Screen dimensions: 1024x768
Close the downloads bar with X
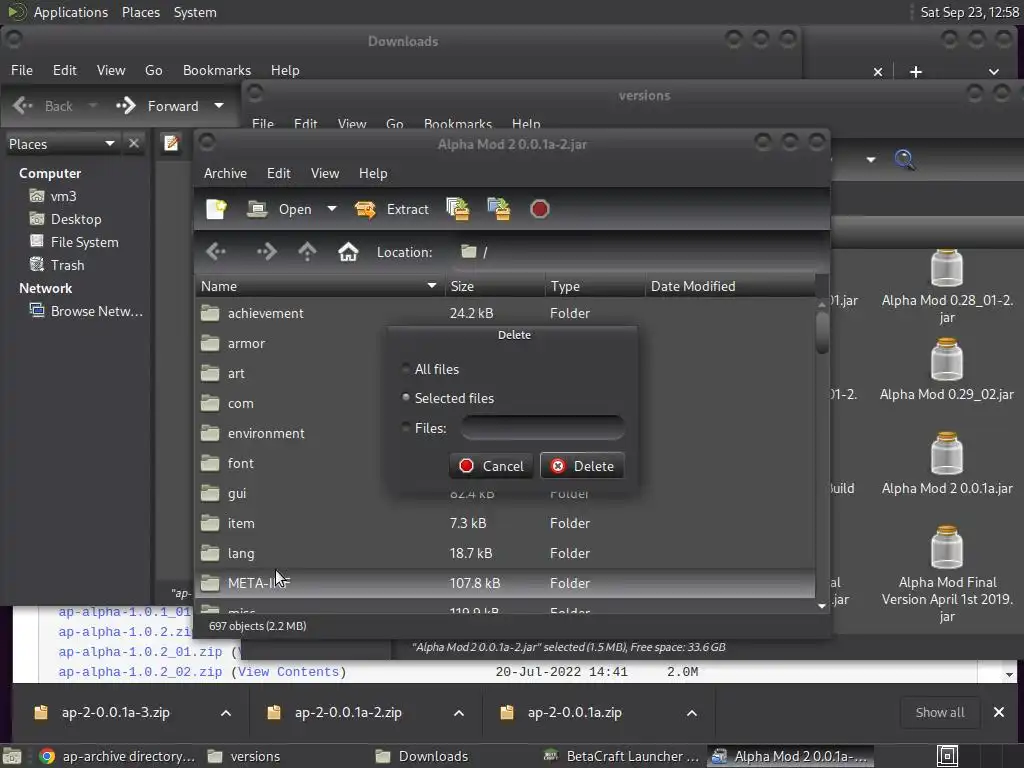click(999, 712)
